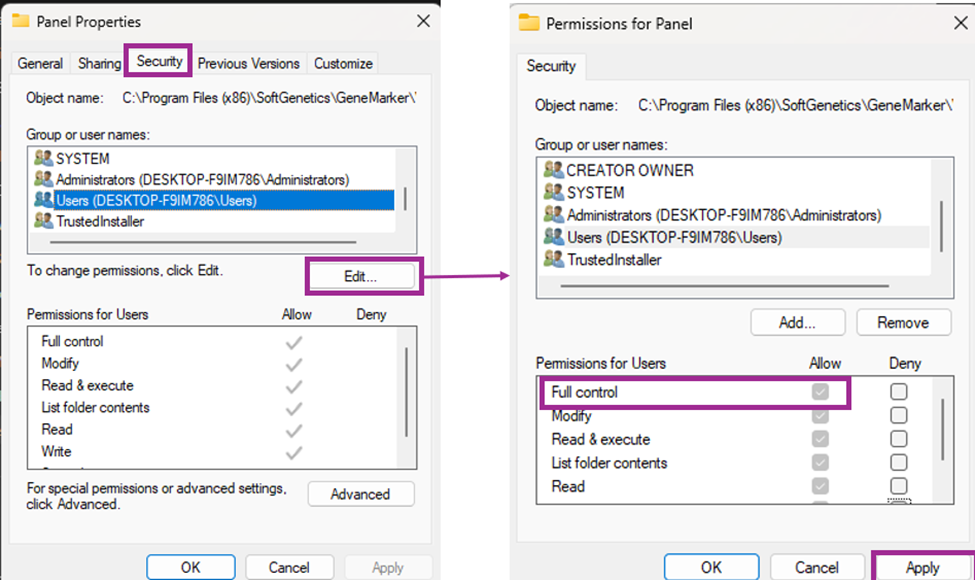Select CREATOR OWNER in Permissions dialog

pos(629,170)
